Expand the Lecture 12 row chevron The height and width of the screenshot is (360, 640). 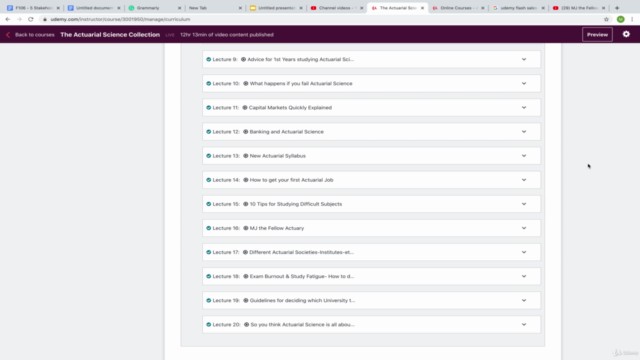[524, 131]
